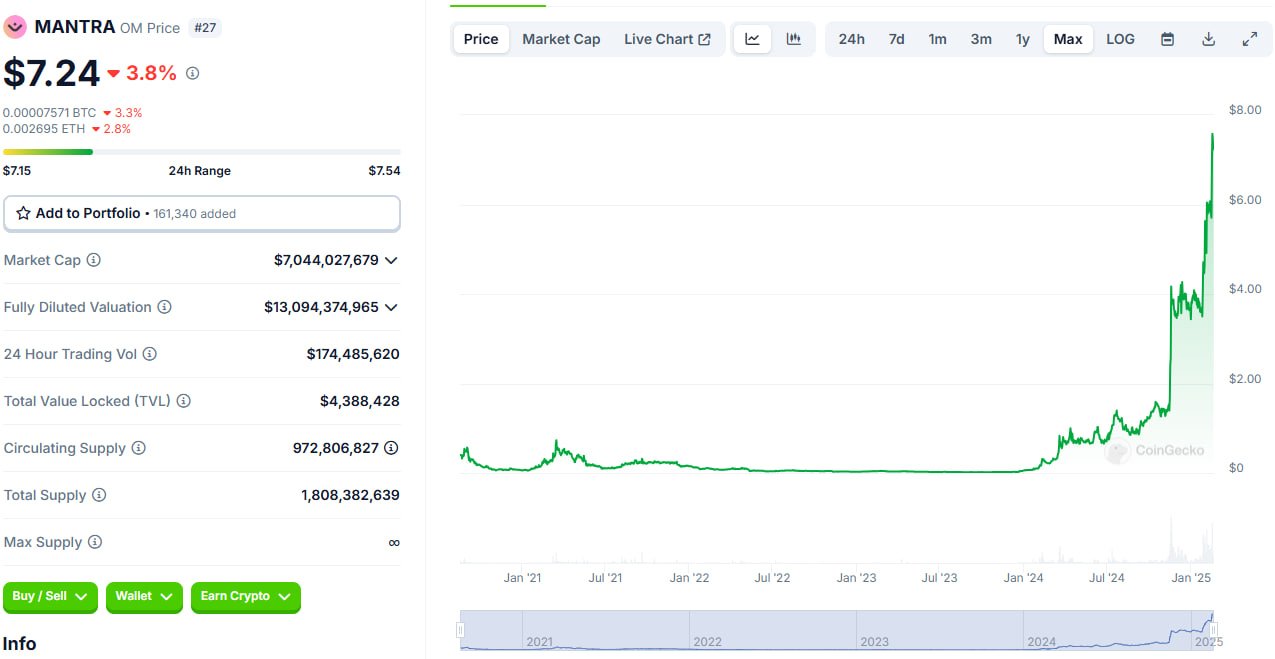Click the $8.00 y-axis label
This screenshot has width=1275, height=659.
click(1245, 110)
